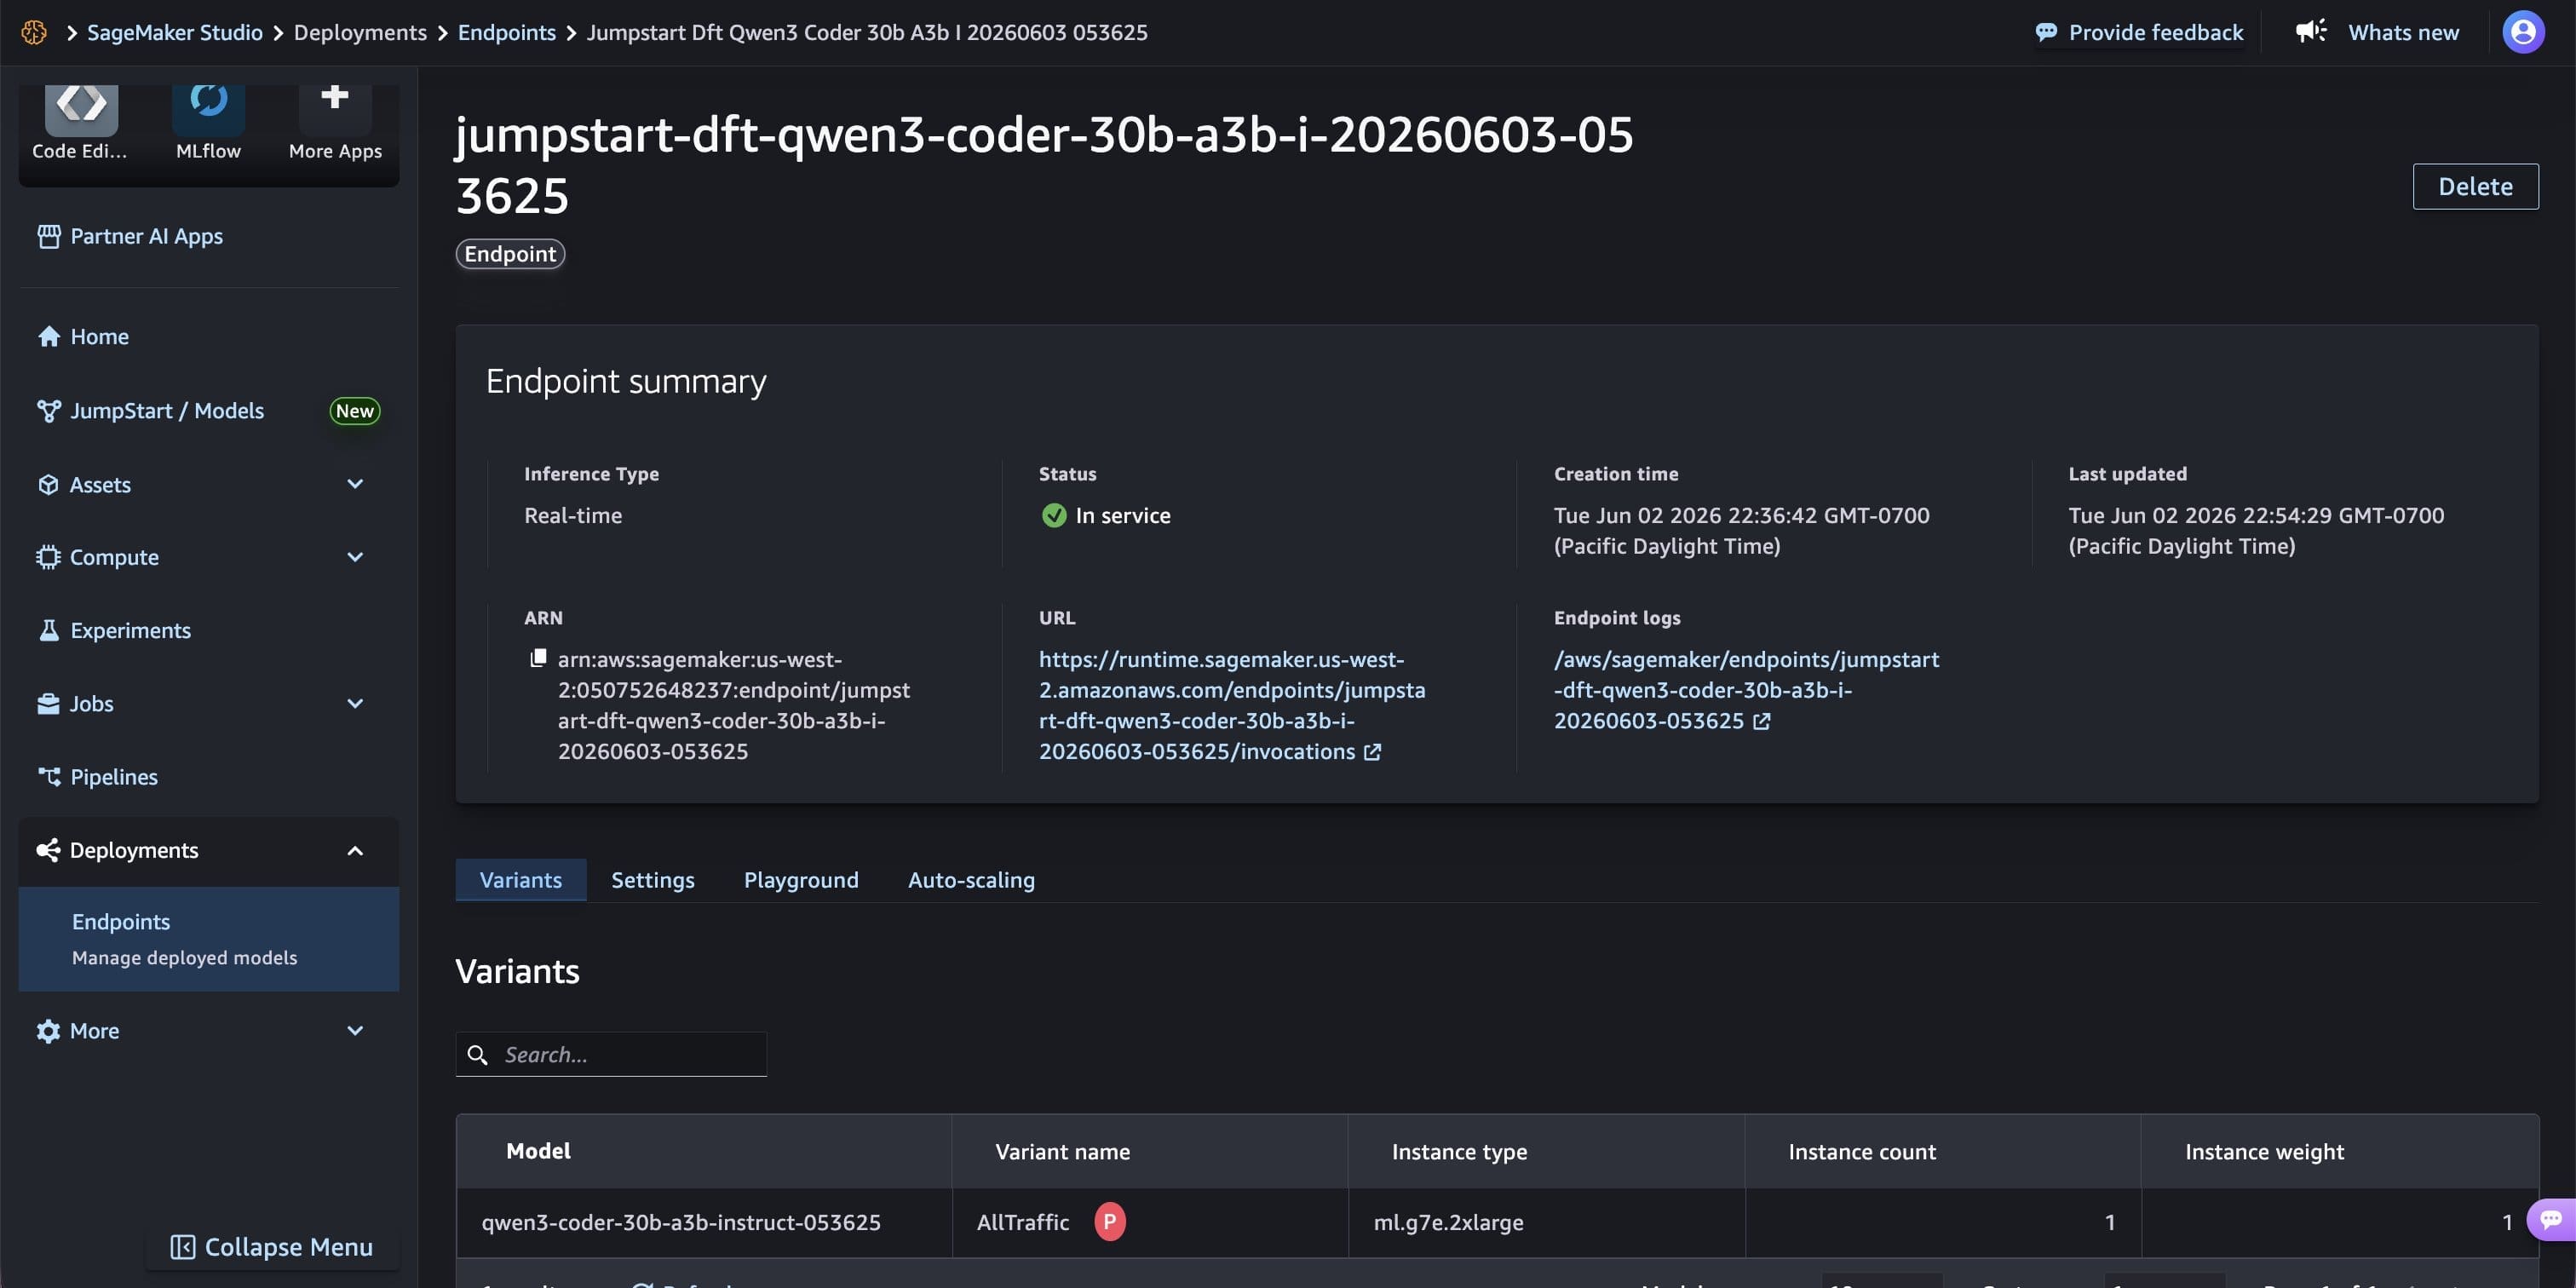Click the Real-time inference type value

pyautogui.click(x=573, y=515)
